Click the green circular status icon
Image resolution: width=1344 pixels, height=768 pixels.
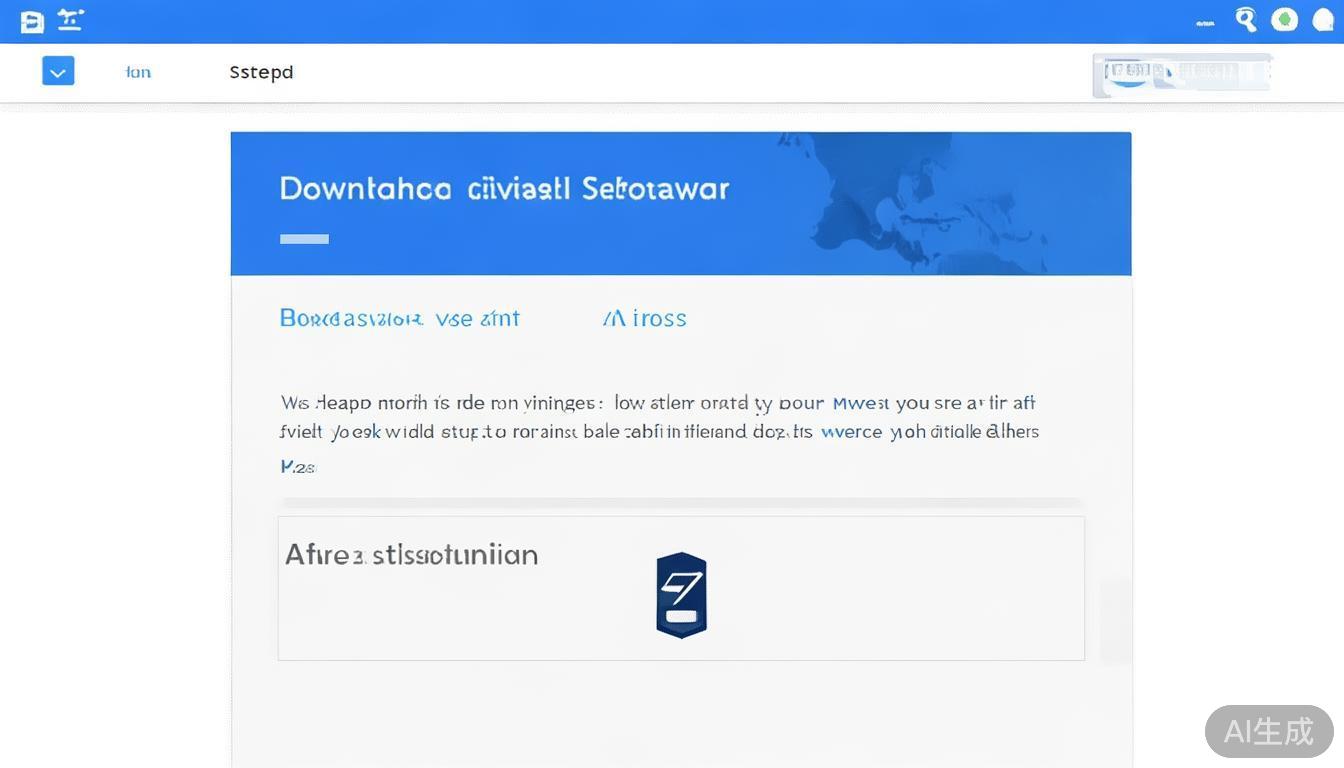click(1284, 20)
